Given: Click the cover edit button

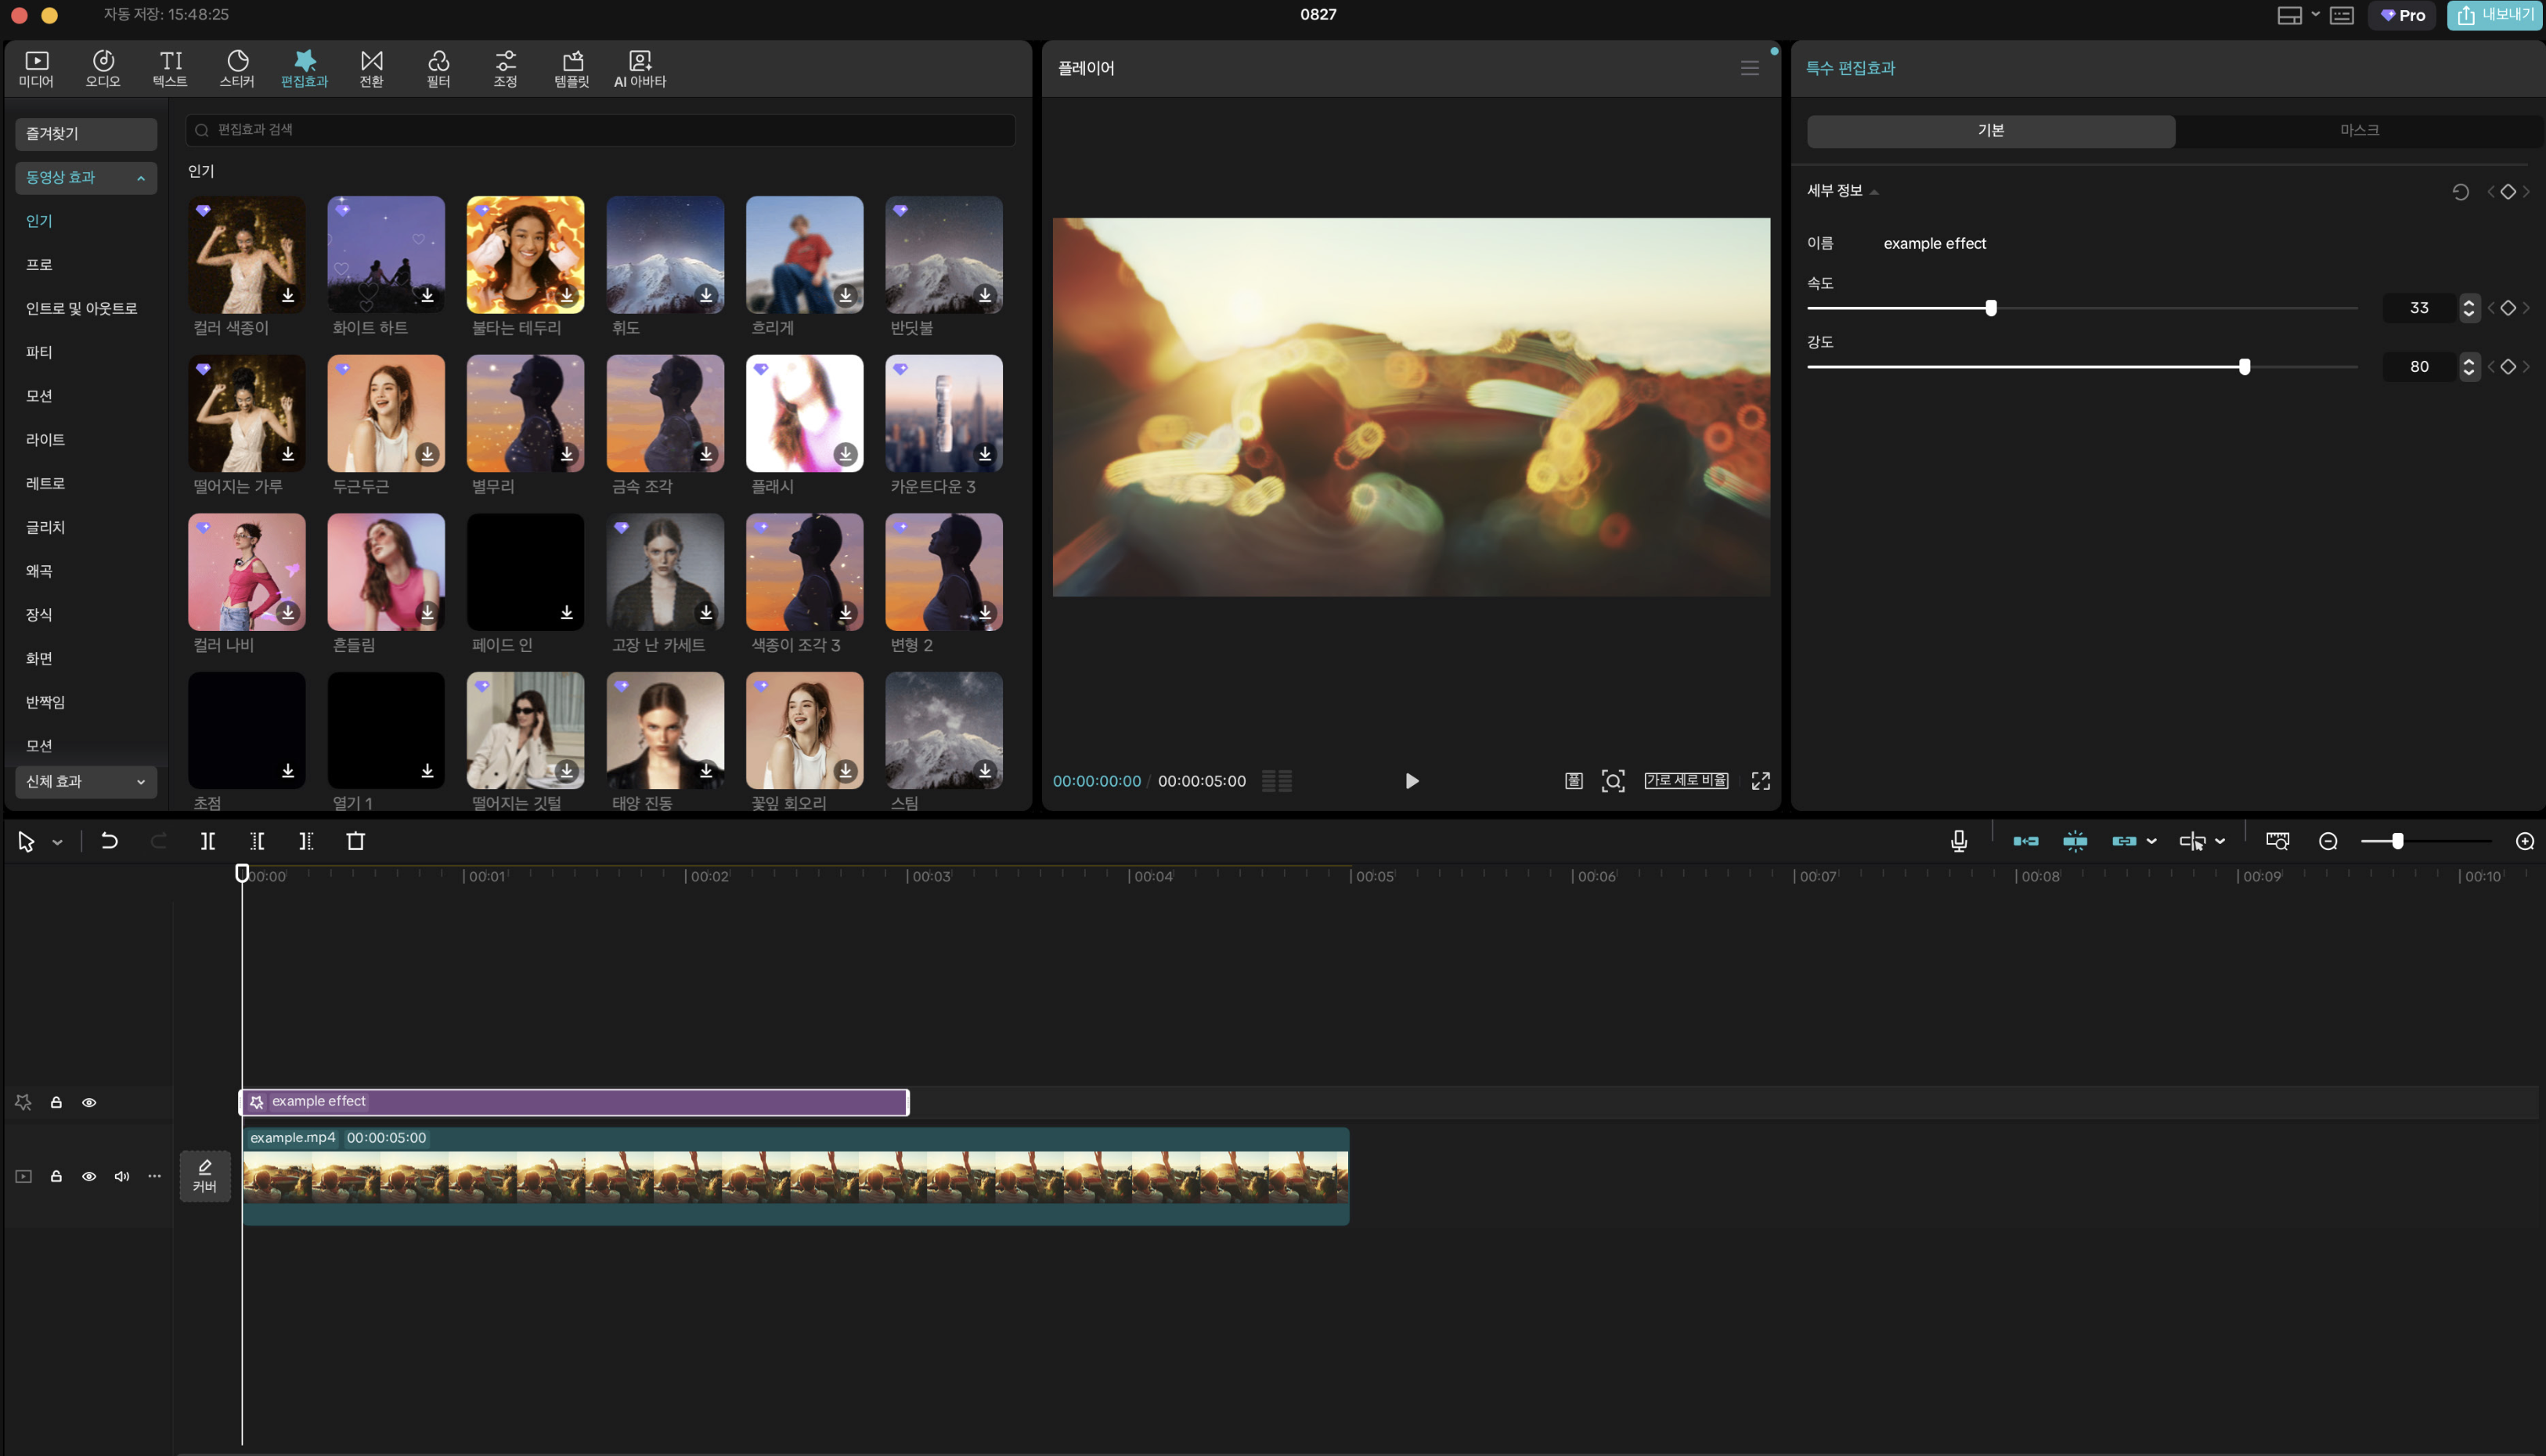Looking at the screenshot, I should pyautogui.click(x=204, y=1175).
